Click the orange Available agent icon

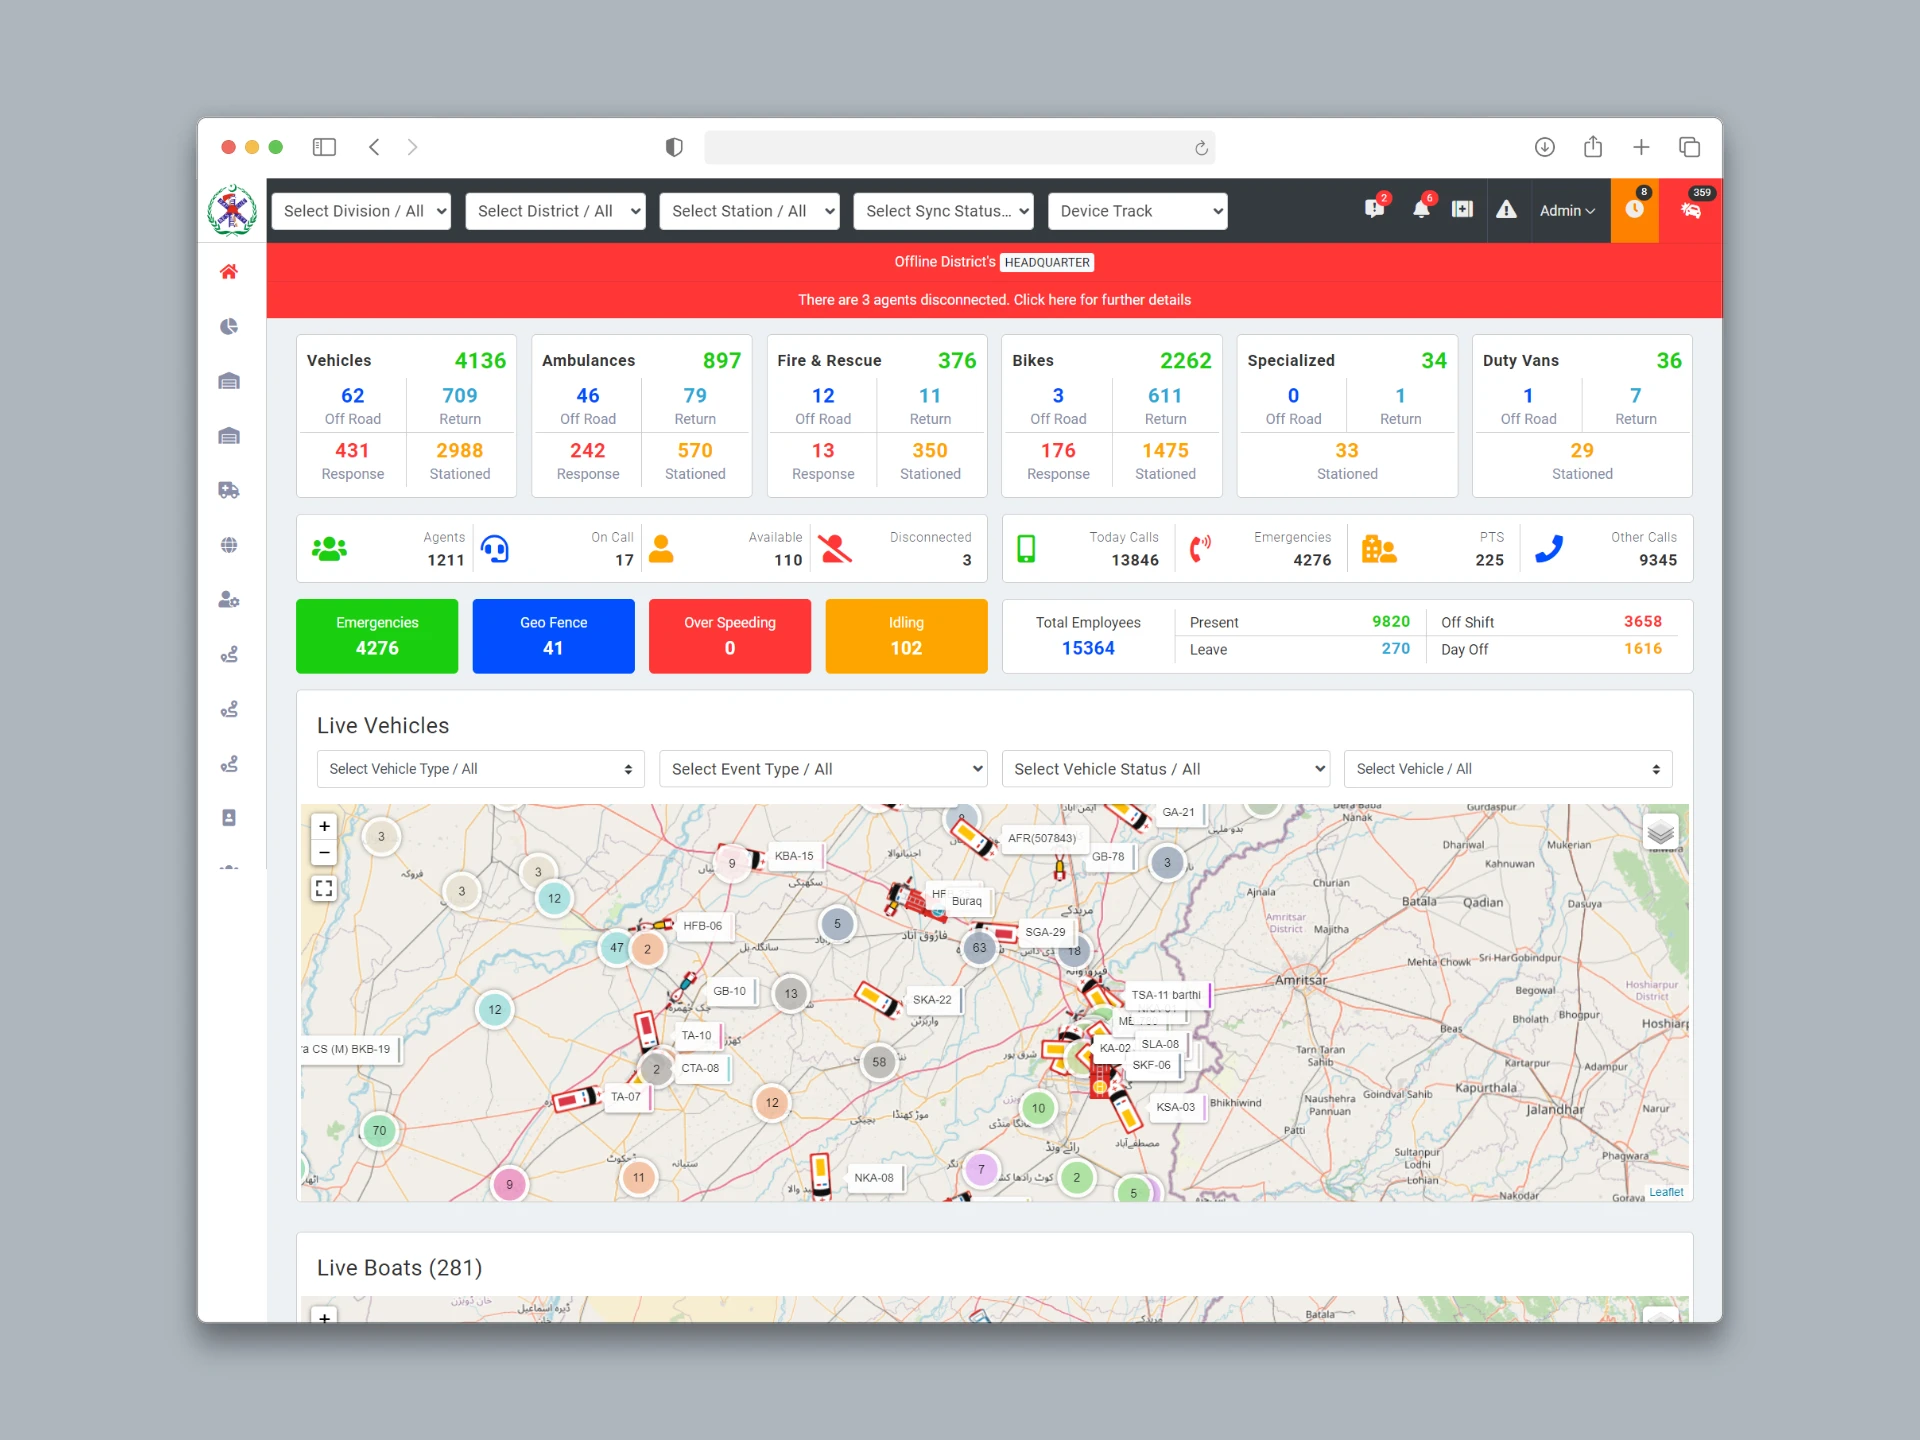[x=661, y=548]
